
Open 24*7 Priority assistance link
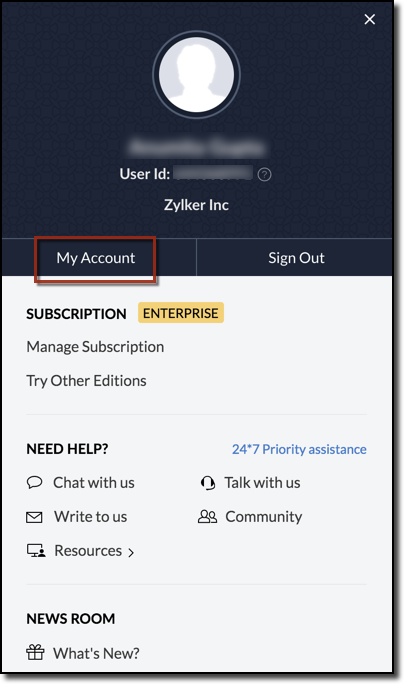tap(299, 449)
